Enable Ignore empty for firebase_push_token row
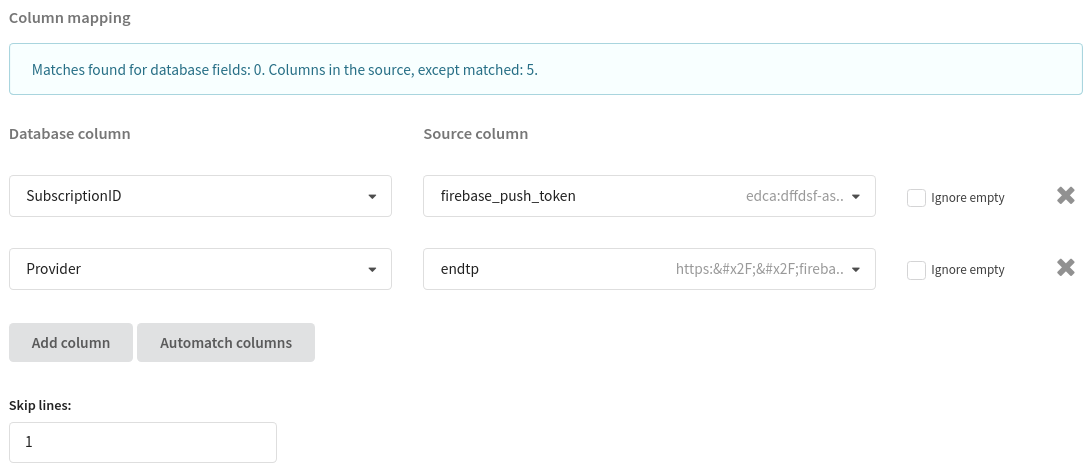This screenshot has width=1090, height=468. 916,197
